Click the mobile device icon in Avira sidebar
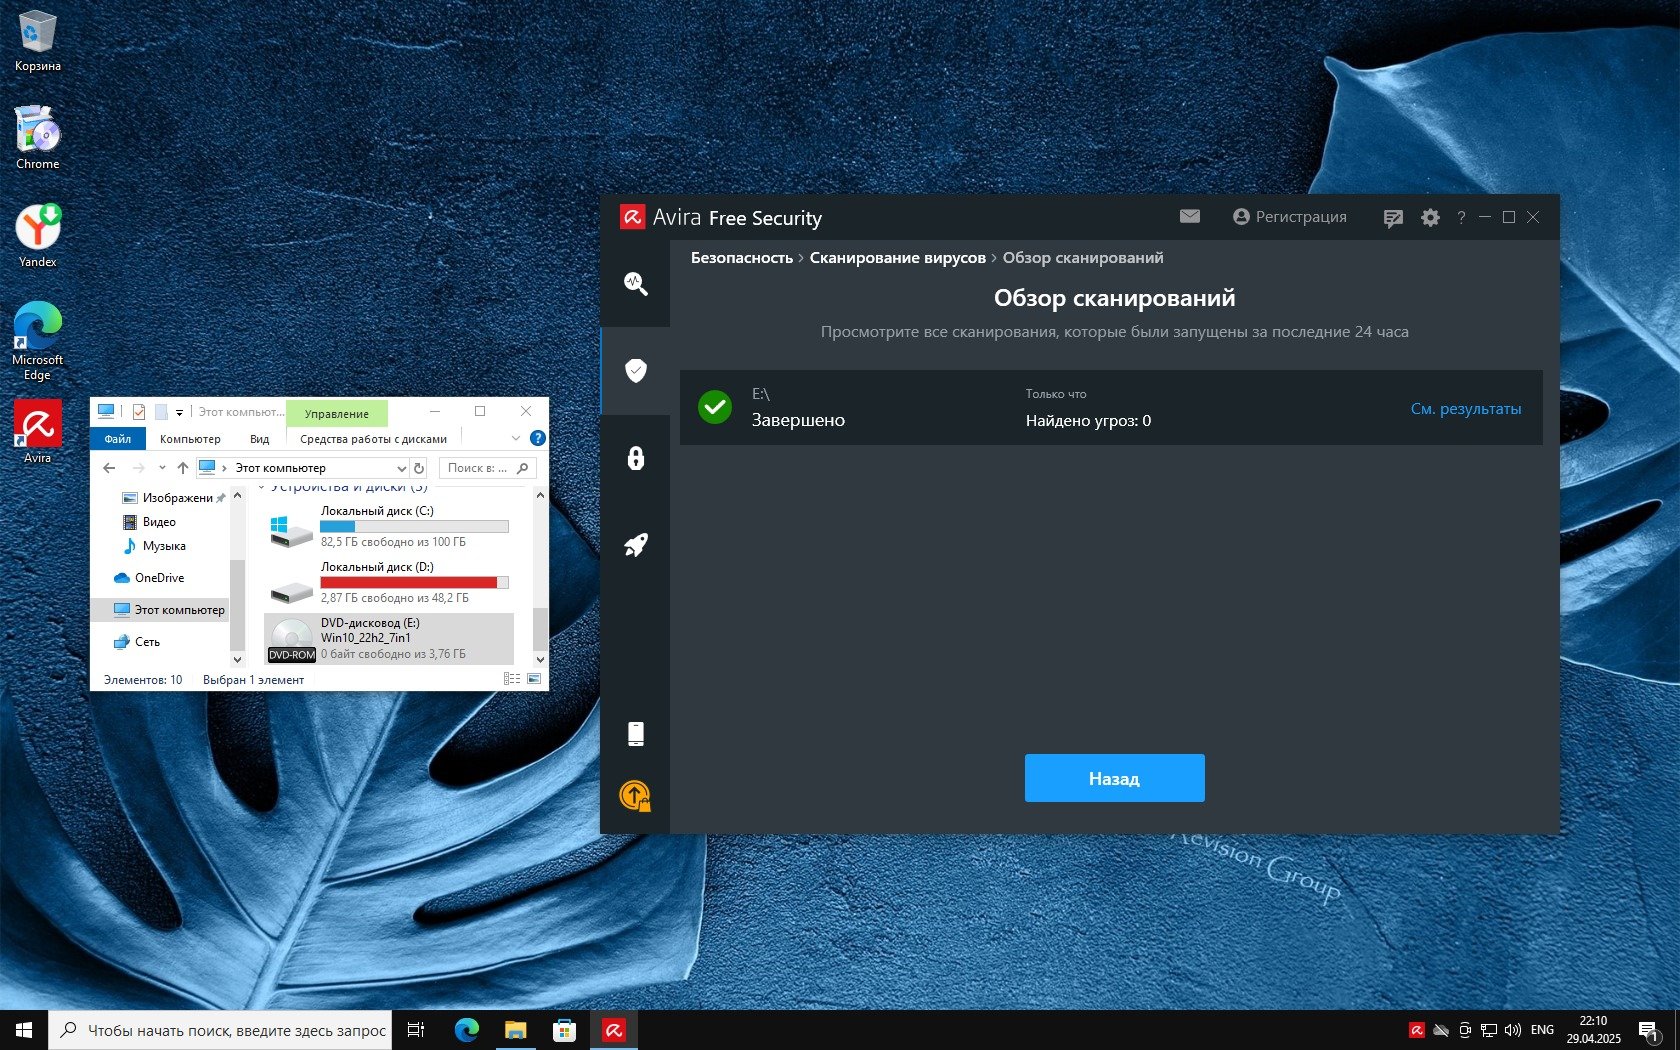Image resolution: width=1680 pixels, height=1050 pixels. click(x=635, y=734)
